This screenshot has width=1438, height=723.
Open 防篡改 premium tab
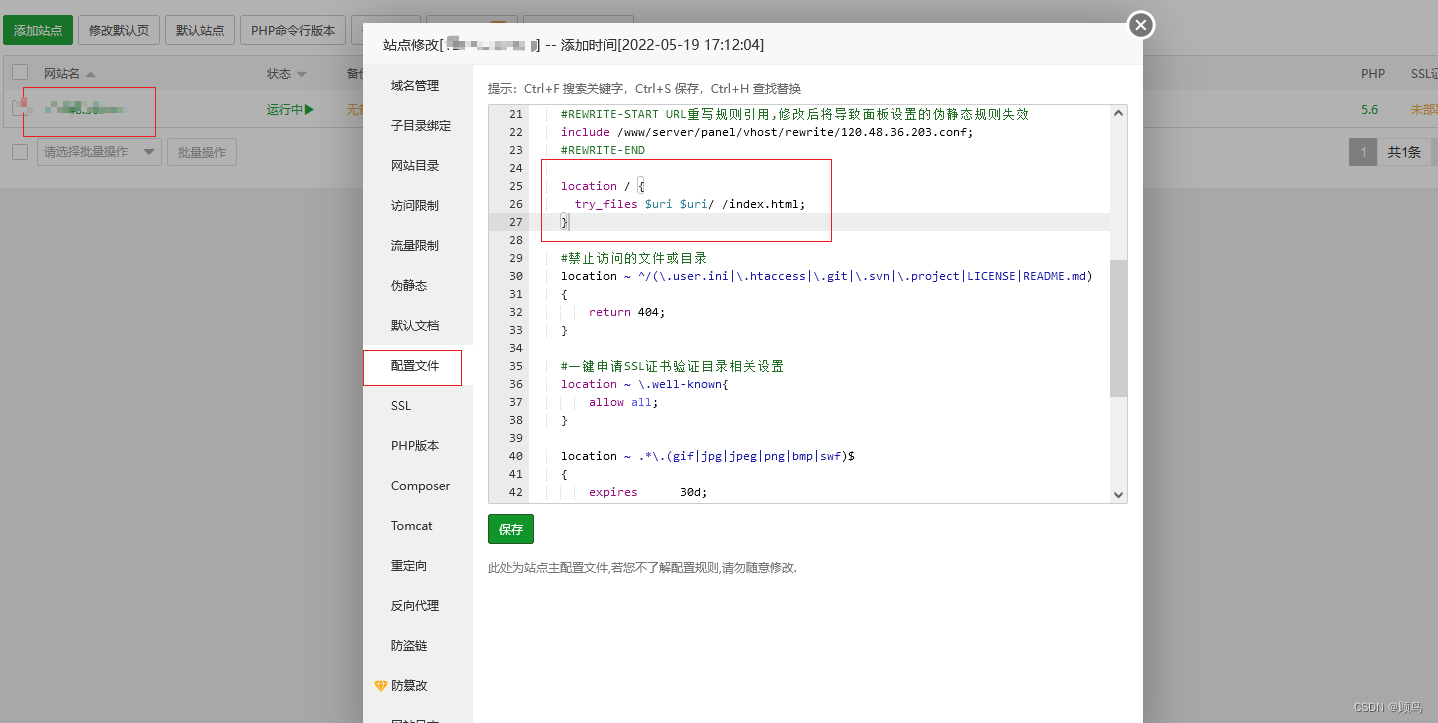coord(409,686)
